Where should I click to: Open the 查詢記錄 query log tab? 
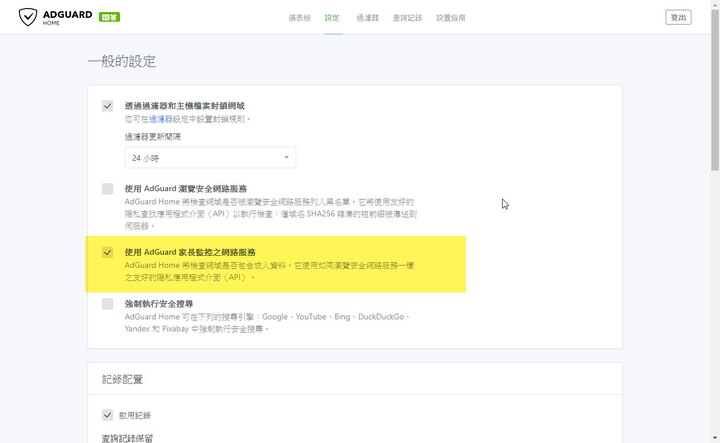[407, 17]
